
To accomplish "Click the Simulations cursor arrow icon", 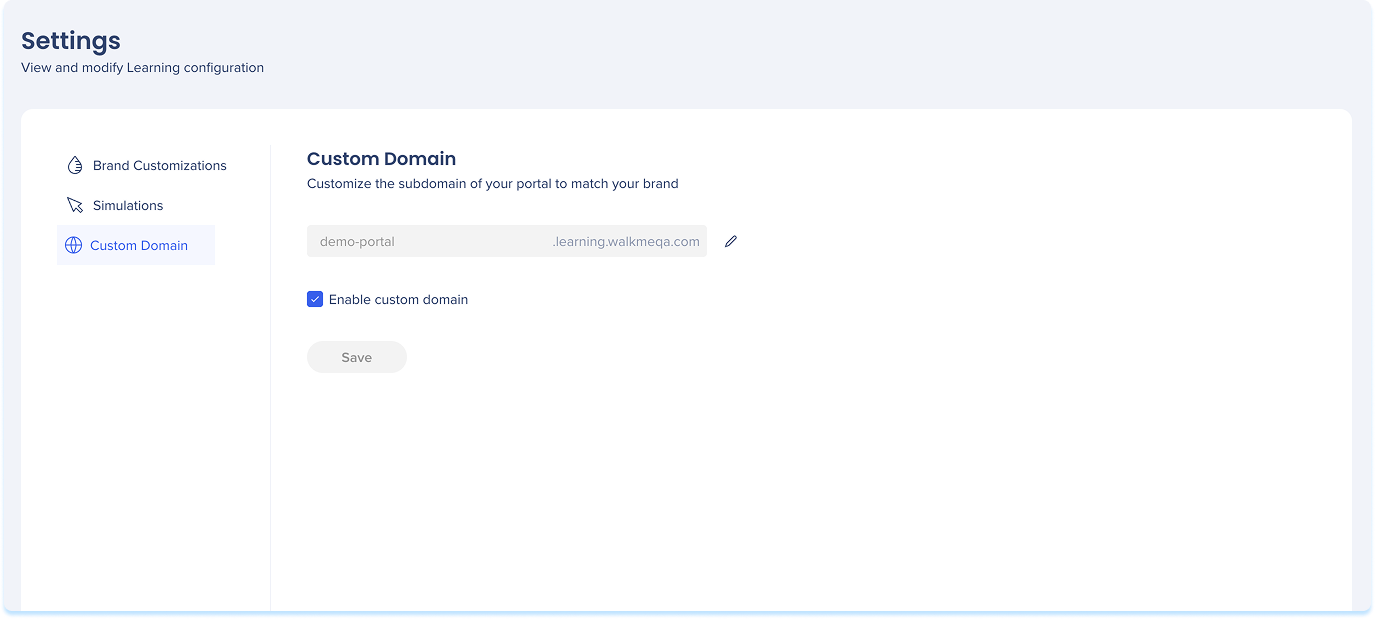I will (74, 205).
